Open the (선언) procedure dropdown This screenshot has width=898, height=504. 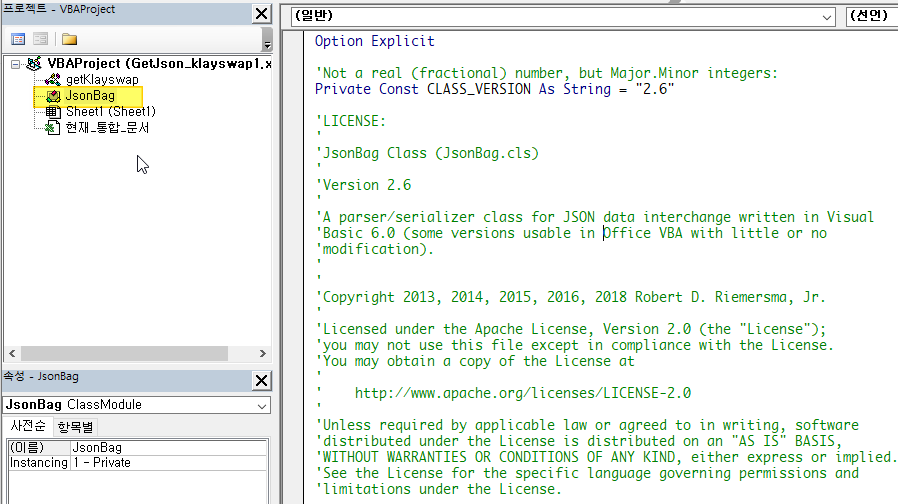(x=872, y=17)
